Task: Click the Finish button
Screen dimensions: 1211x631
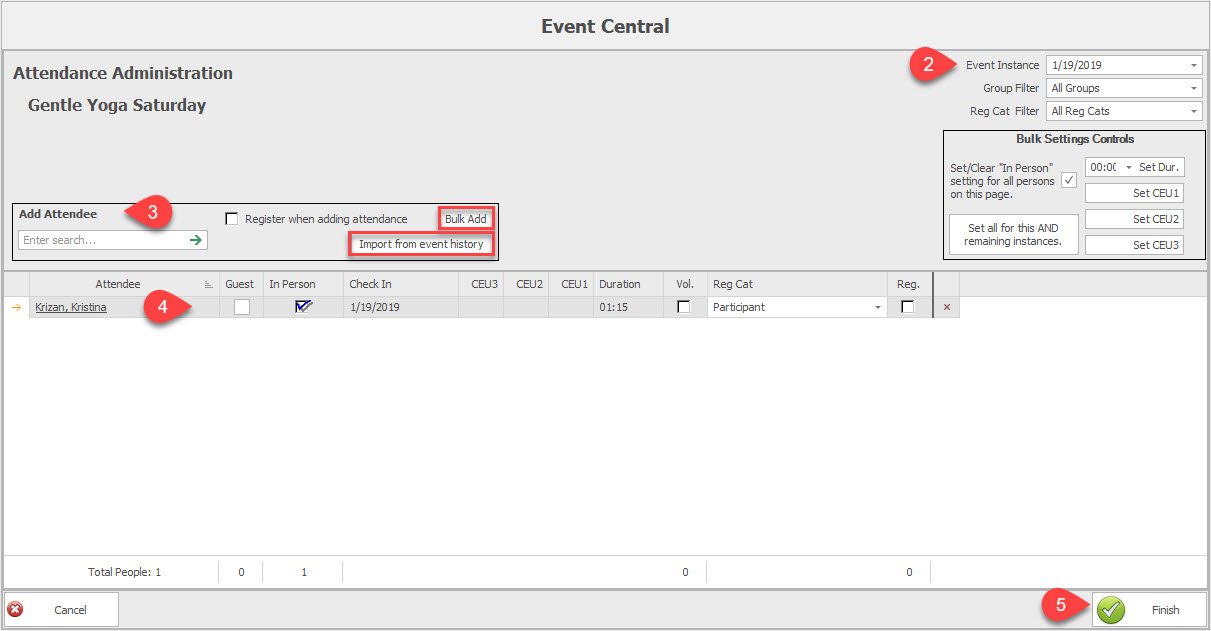Action: [x=1149, y=610]
